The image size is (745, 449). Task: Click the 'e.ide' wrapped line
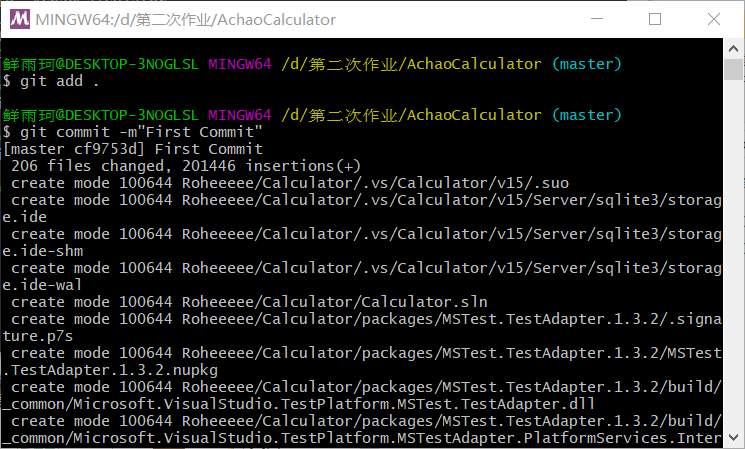click(25, 217)
